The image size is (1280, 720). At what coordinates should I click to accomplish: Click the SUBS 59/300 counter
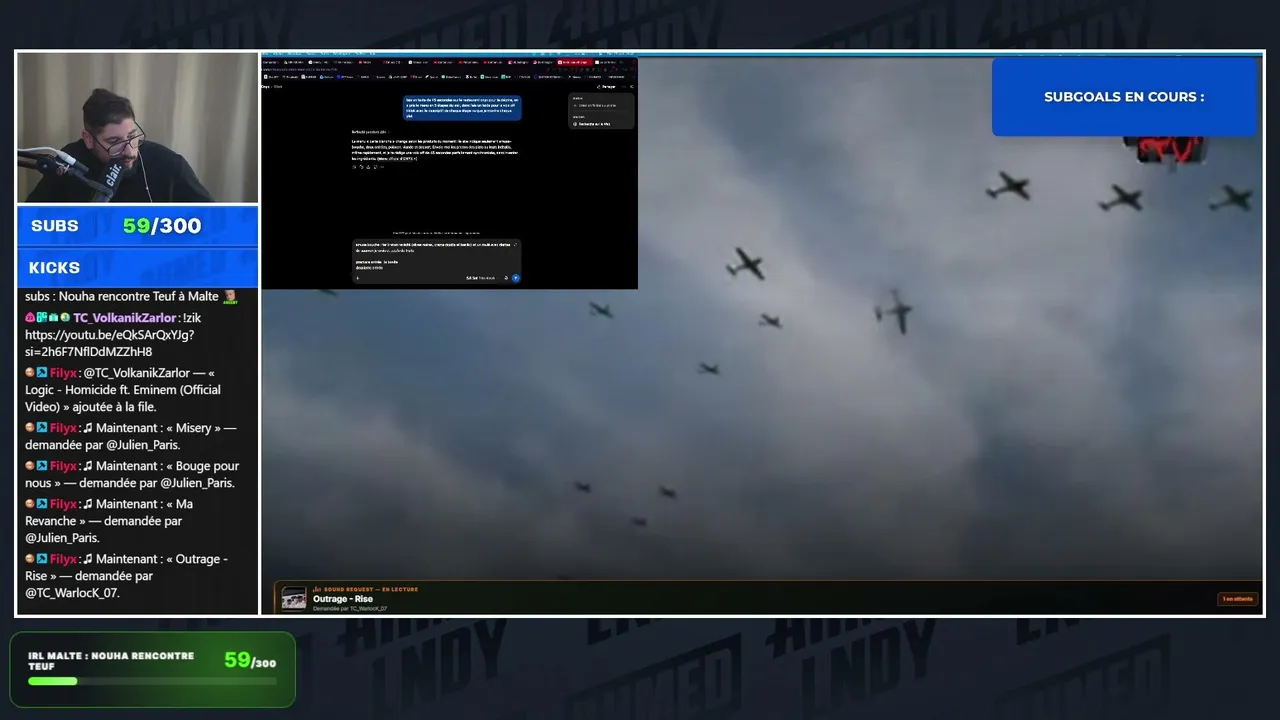pyautogui.click(x=138, y=226)
